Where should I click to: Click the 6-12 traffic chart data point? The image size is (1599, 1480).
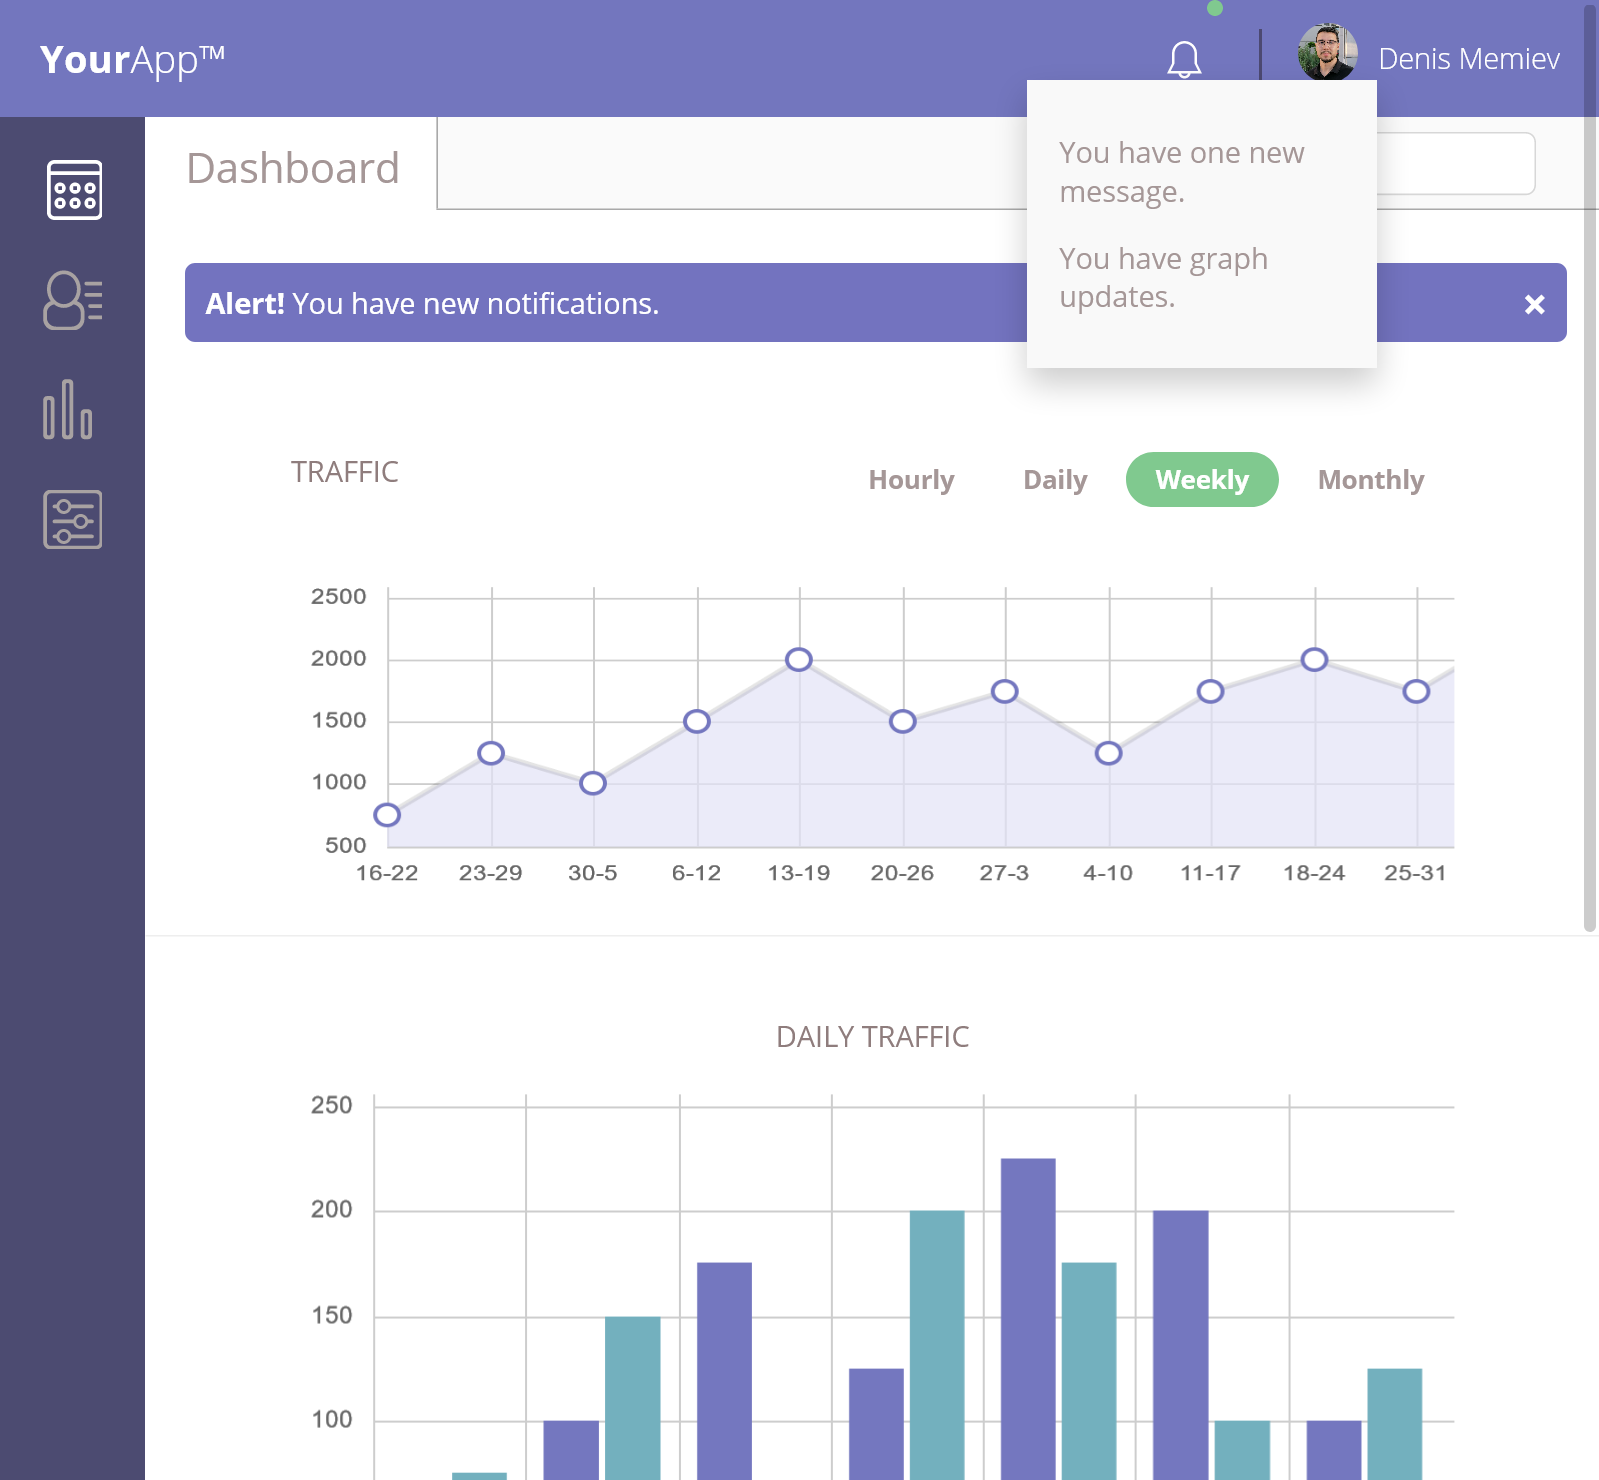pyautogui.click(x=697, y=721)
